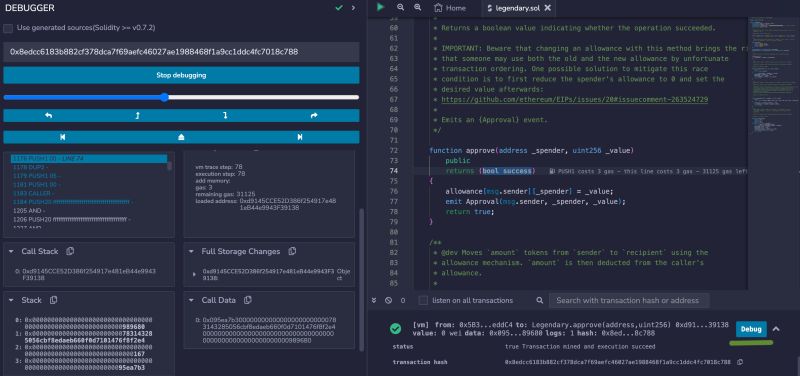Image resolution: width=800 pixels, height=376 pixels.
Task: Click the Stop debugging button
Action: [181, 75]
